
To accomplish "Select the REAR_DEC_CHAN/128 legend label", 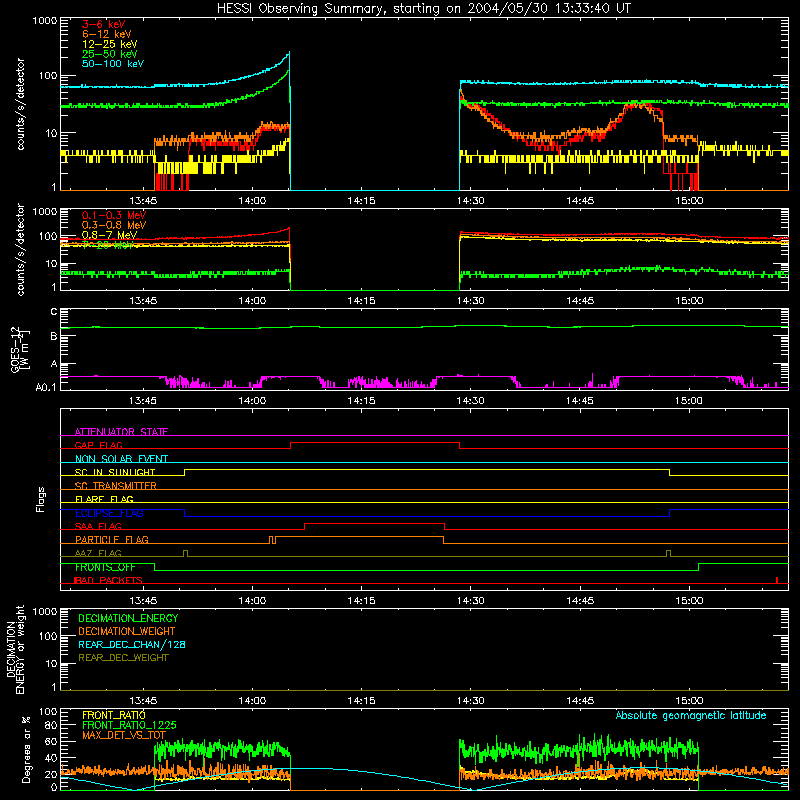I will click(132, 644).
